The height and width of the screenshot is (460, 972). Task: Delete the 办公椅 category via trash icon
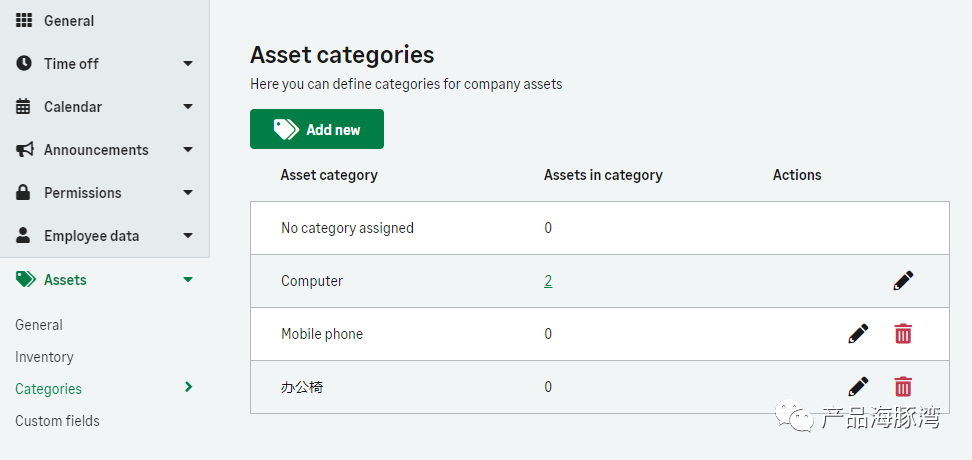[903, 387]
